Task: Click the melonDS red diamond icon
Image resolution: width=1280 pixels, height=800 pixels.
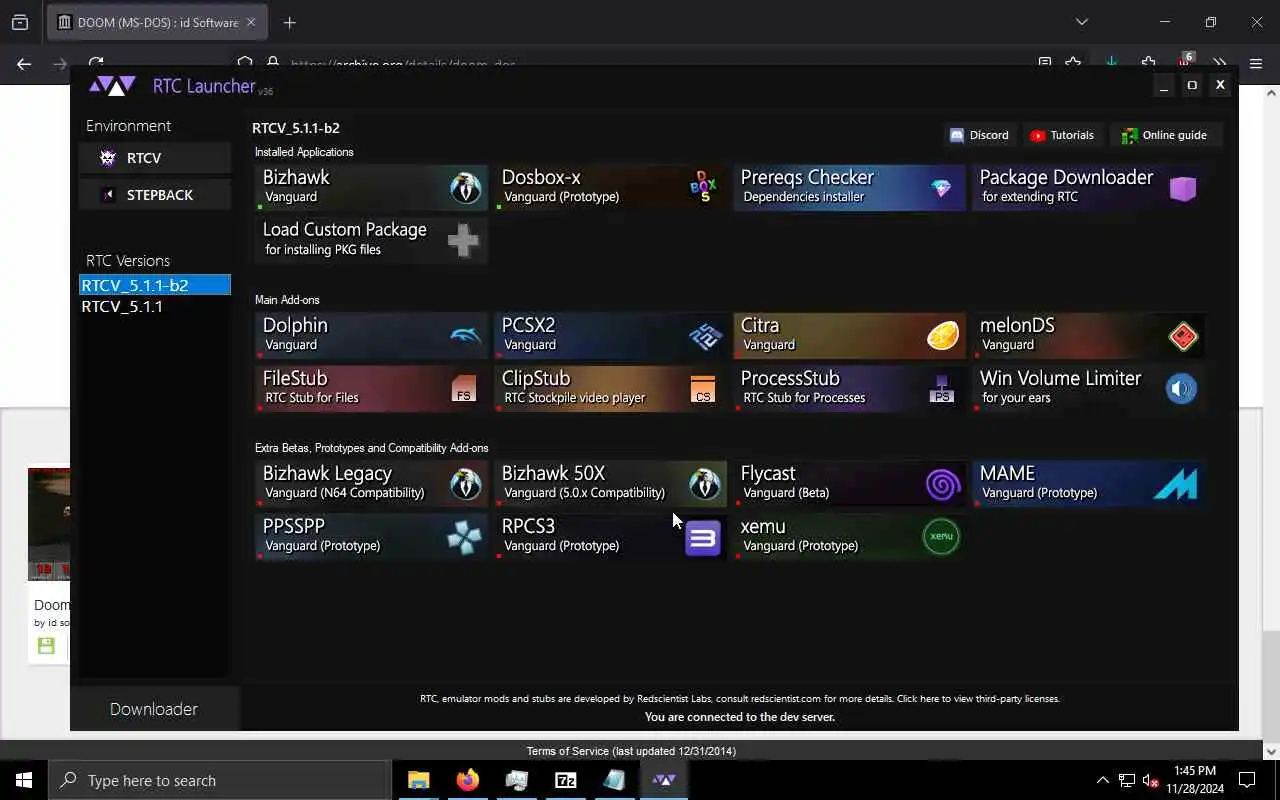Action: [1183, 336]
